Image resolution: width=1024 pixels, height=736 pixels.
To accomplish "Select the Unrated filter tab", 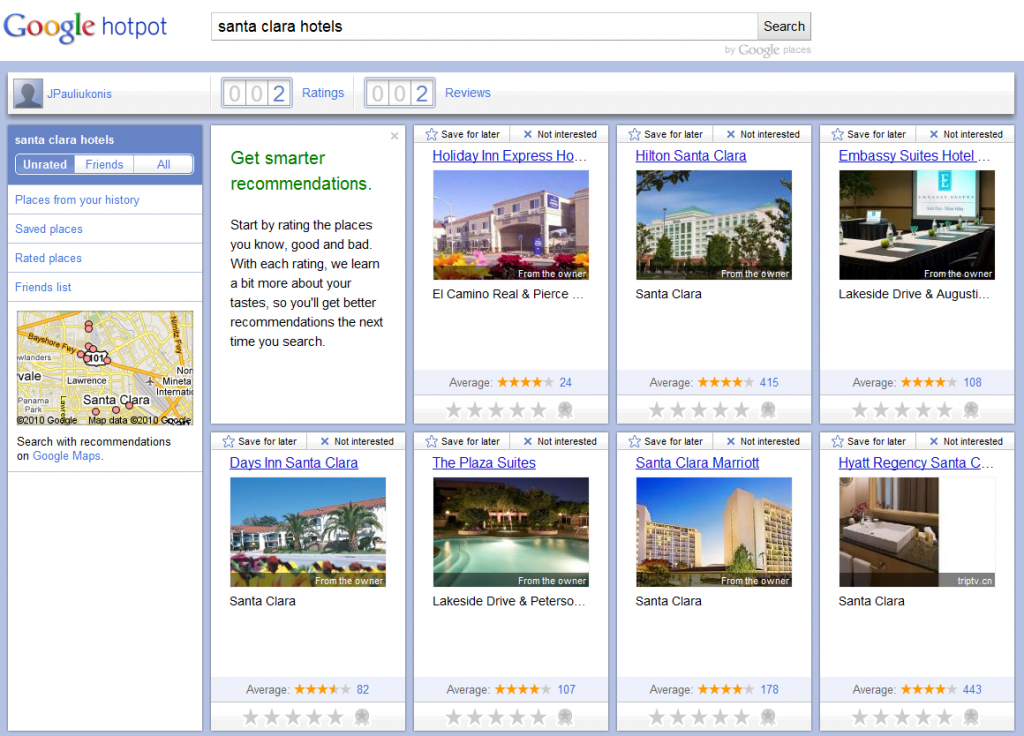I will (x=45, y=165).
